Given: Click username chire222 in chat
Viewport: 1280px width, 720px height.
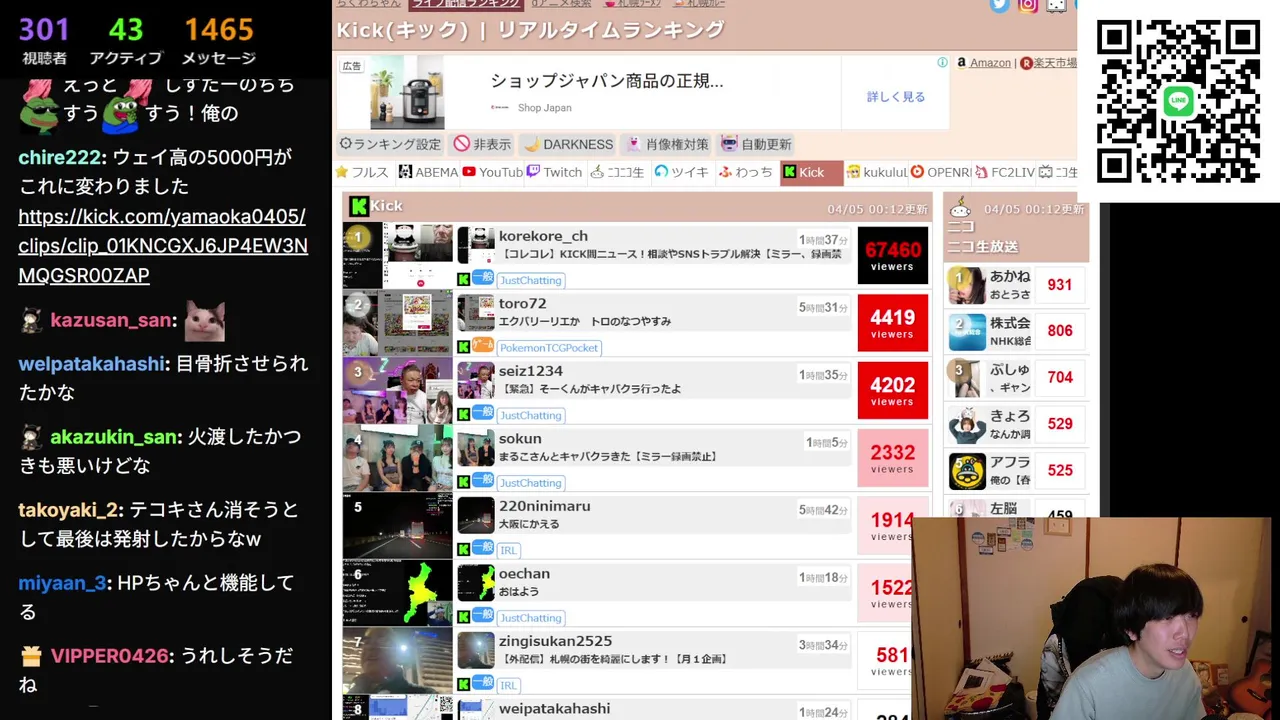Looking at the screenshot, I should click(x=60, y=157).
